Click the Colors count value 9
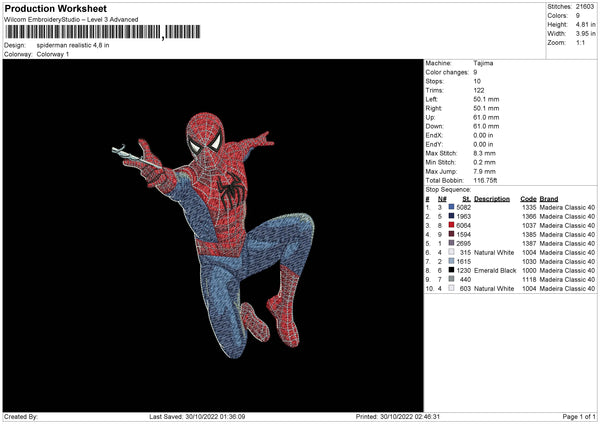This screenshot has height=424, width=600. [x=578, y=16]
